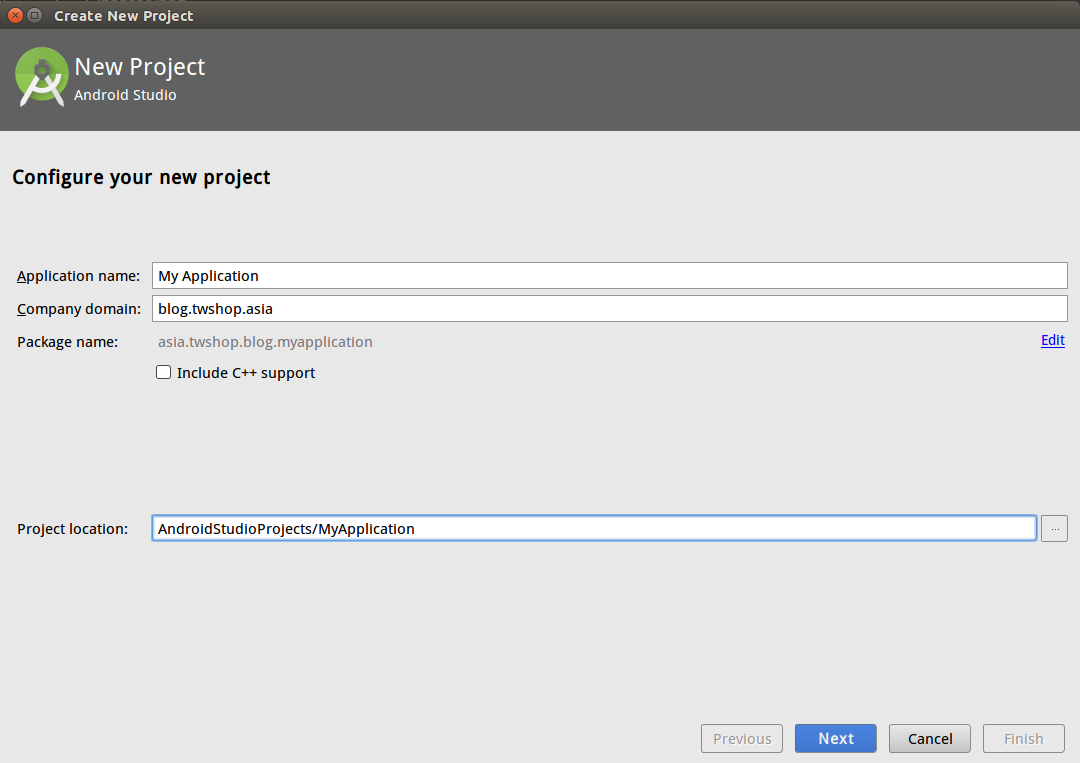
Task: Click the Android Studio subtitle text
Action: pos(125,95)
